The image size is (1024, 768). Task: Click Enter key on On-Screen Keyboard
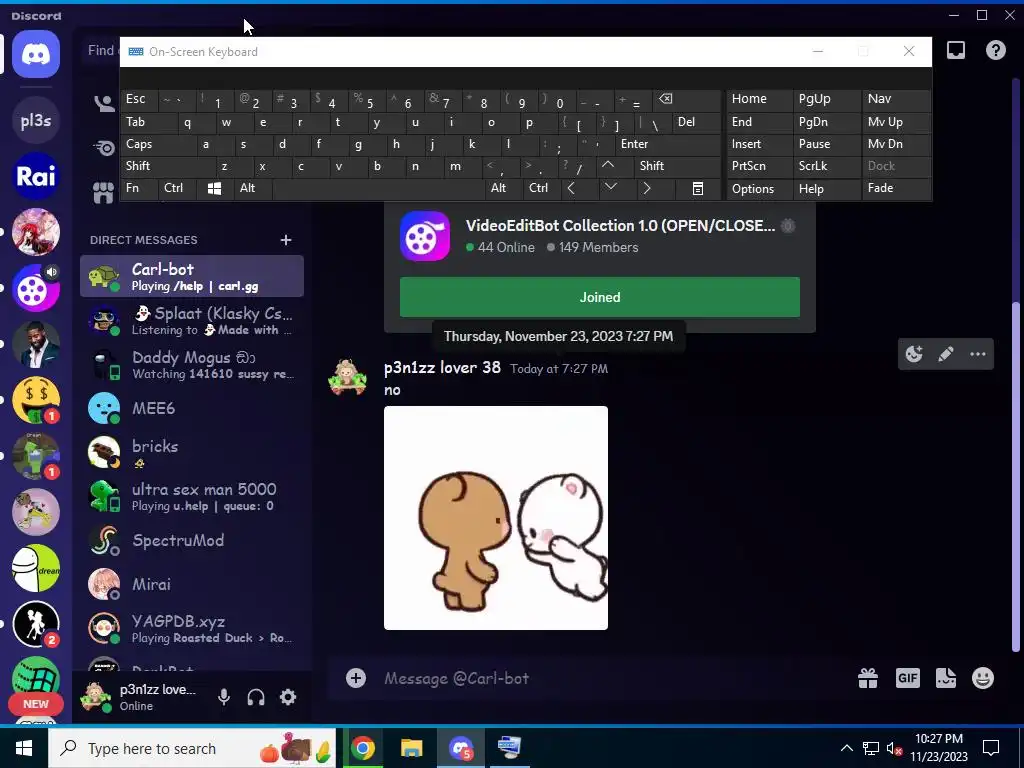[x=668, y=144]
